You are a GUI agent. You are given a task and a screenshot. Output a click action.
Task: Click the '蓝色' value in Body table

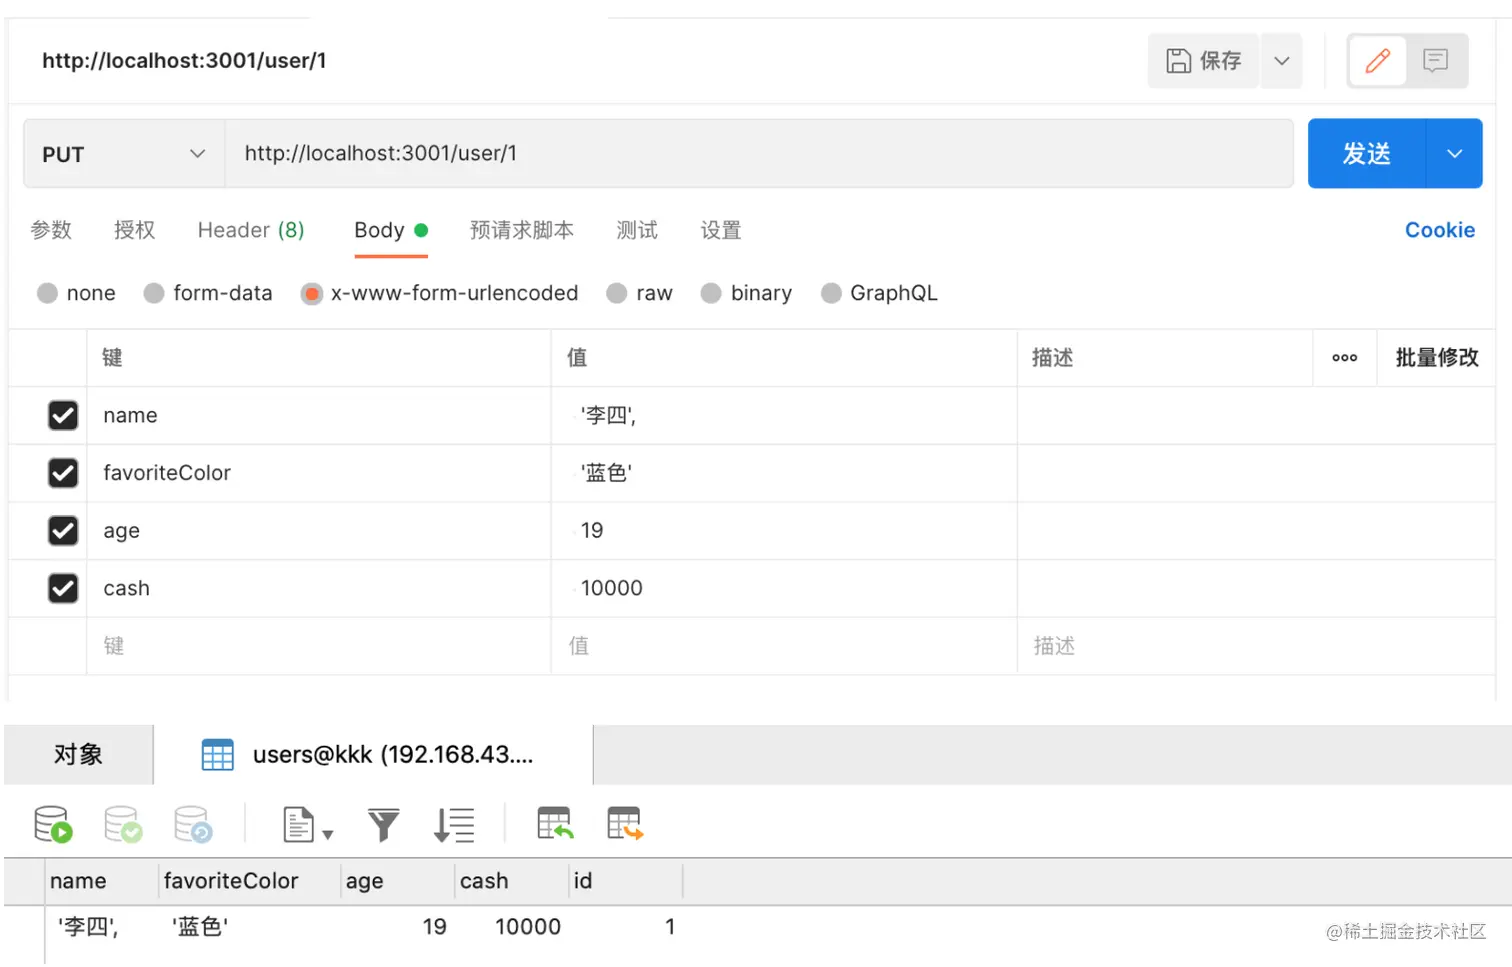(784, 473)
